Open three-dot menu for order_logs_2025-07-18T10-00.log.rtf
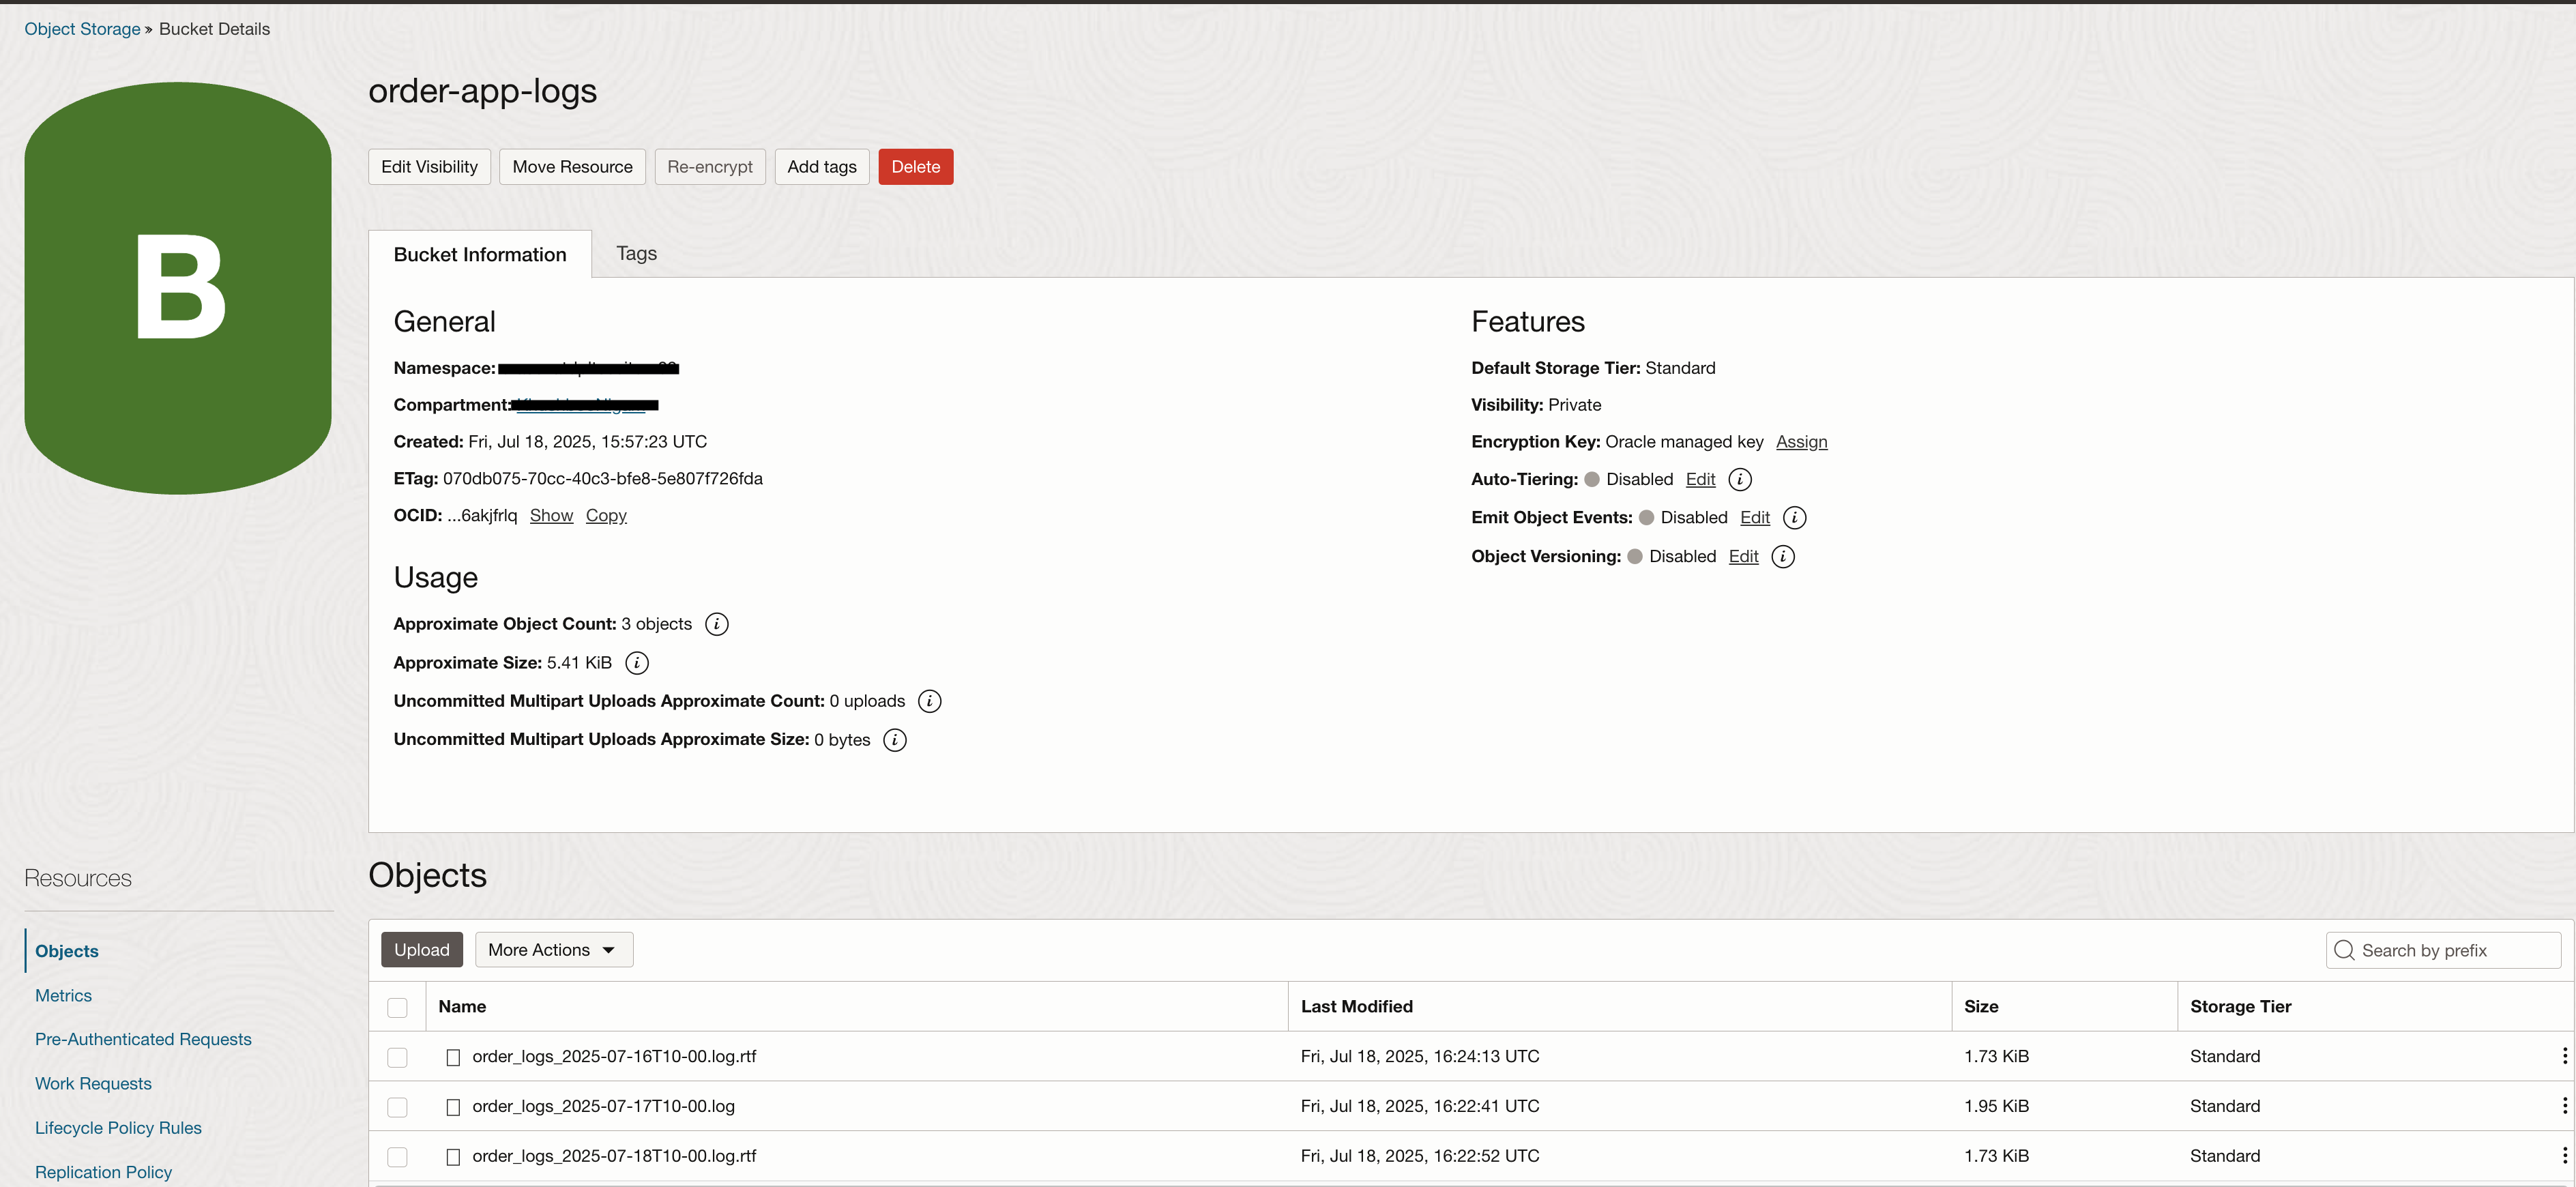Image resolution: width=2576 pixels, height=1187 pixels. (2564, 1156)
